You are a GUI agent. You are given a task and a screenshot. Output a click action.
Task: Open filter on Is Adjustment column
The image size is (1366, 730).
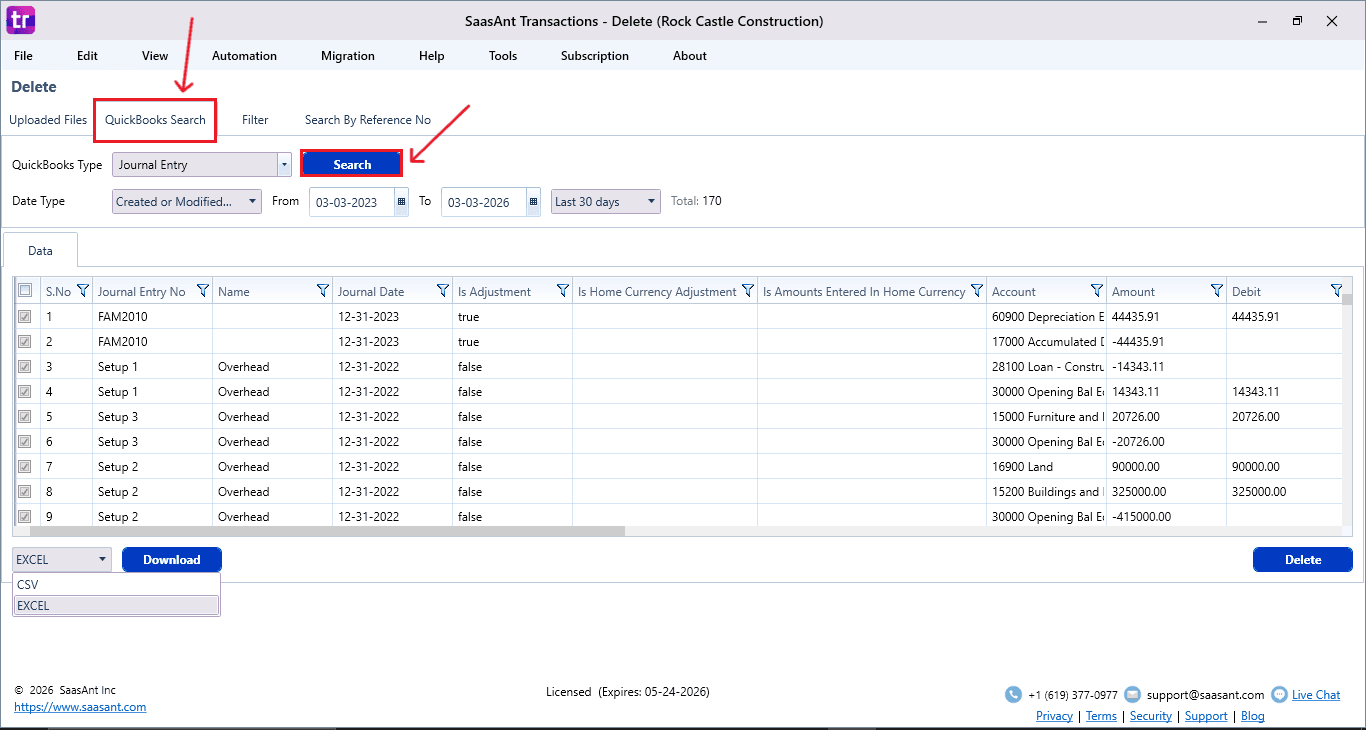click(563, 291)
